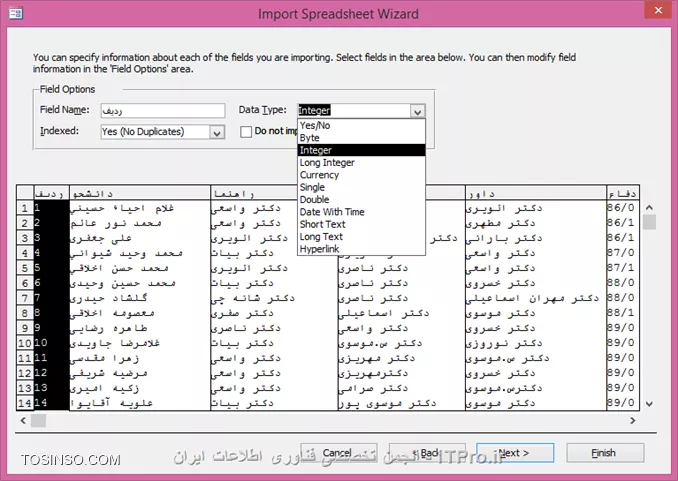The image size is (678, 481).
Task: Select the ردیف column header
Action: (x=51, y=193)
